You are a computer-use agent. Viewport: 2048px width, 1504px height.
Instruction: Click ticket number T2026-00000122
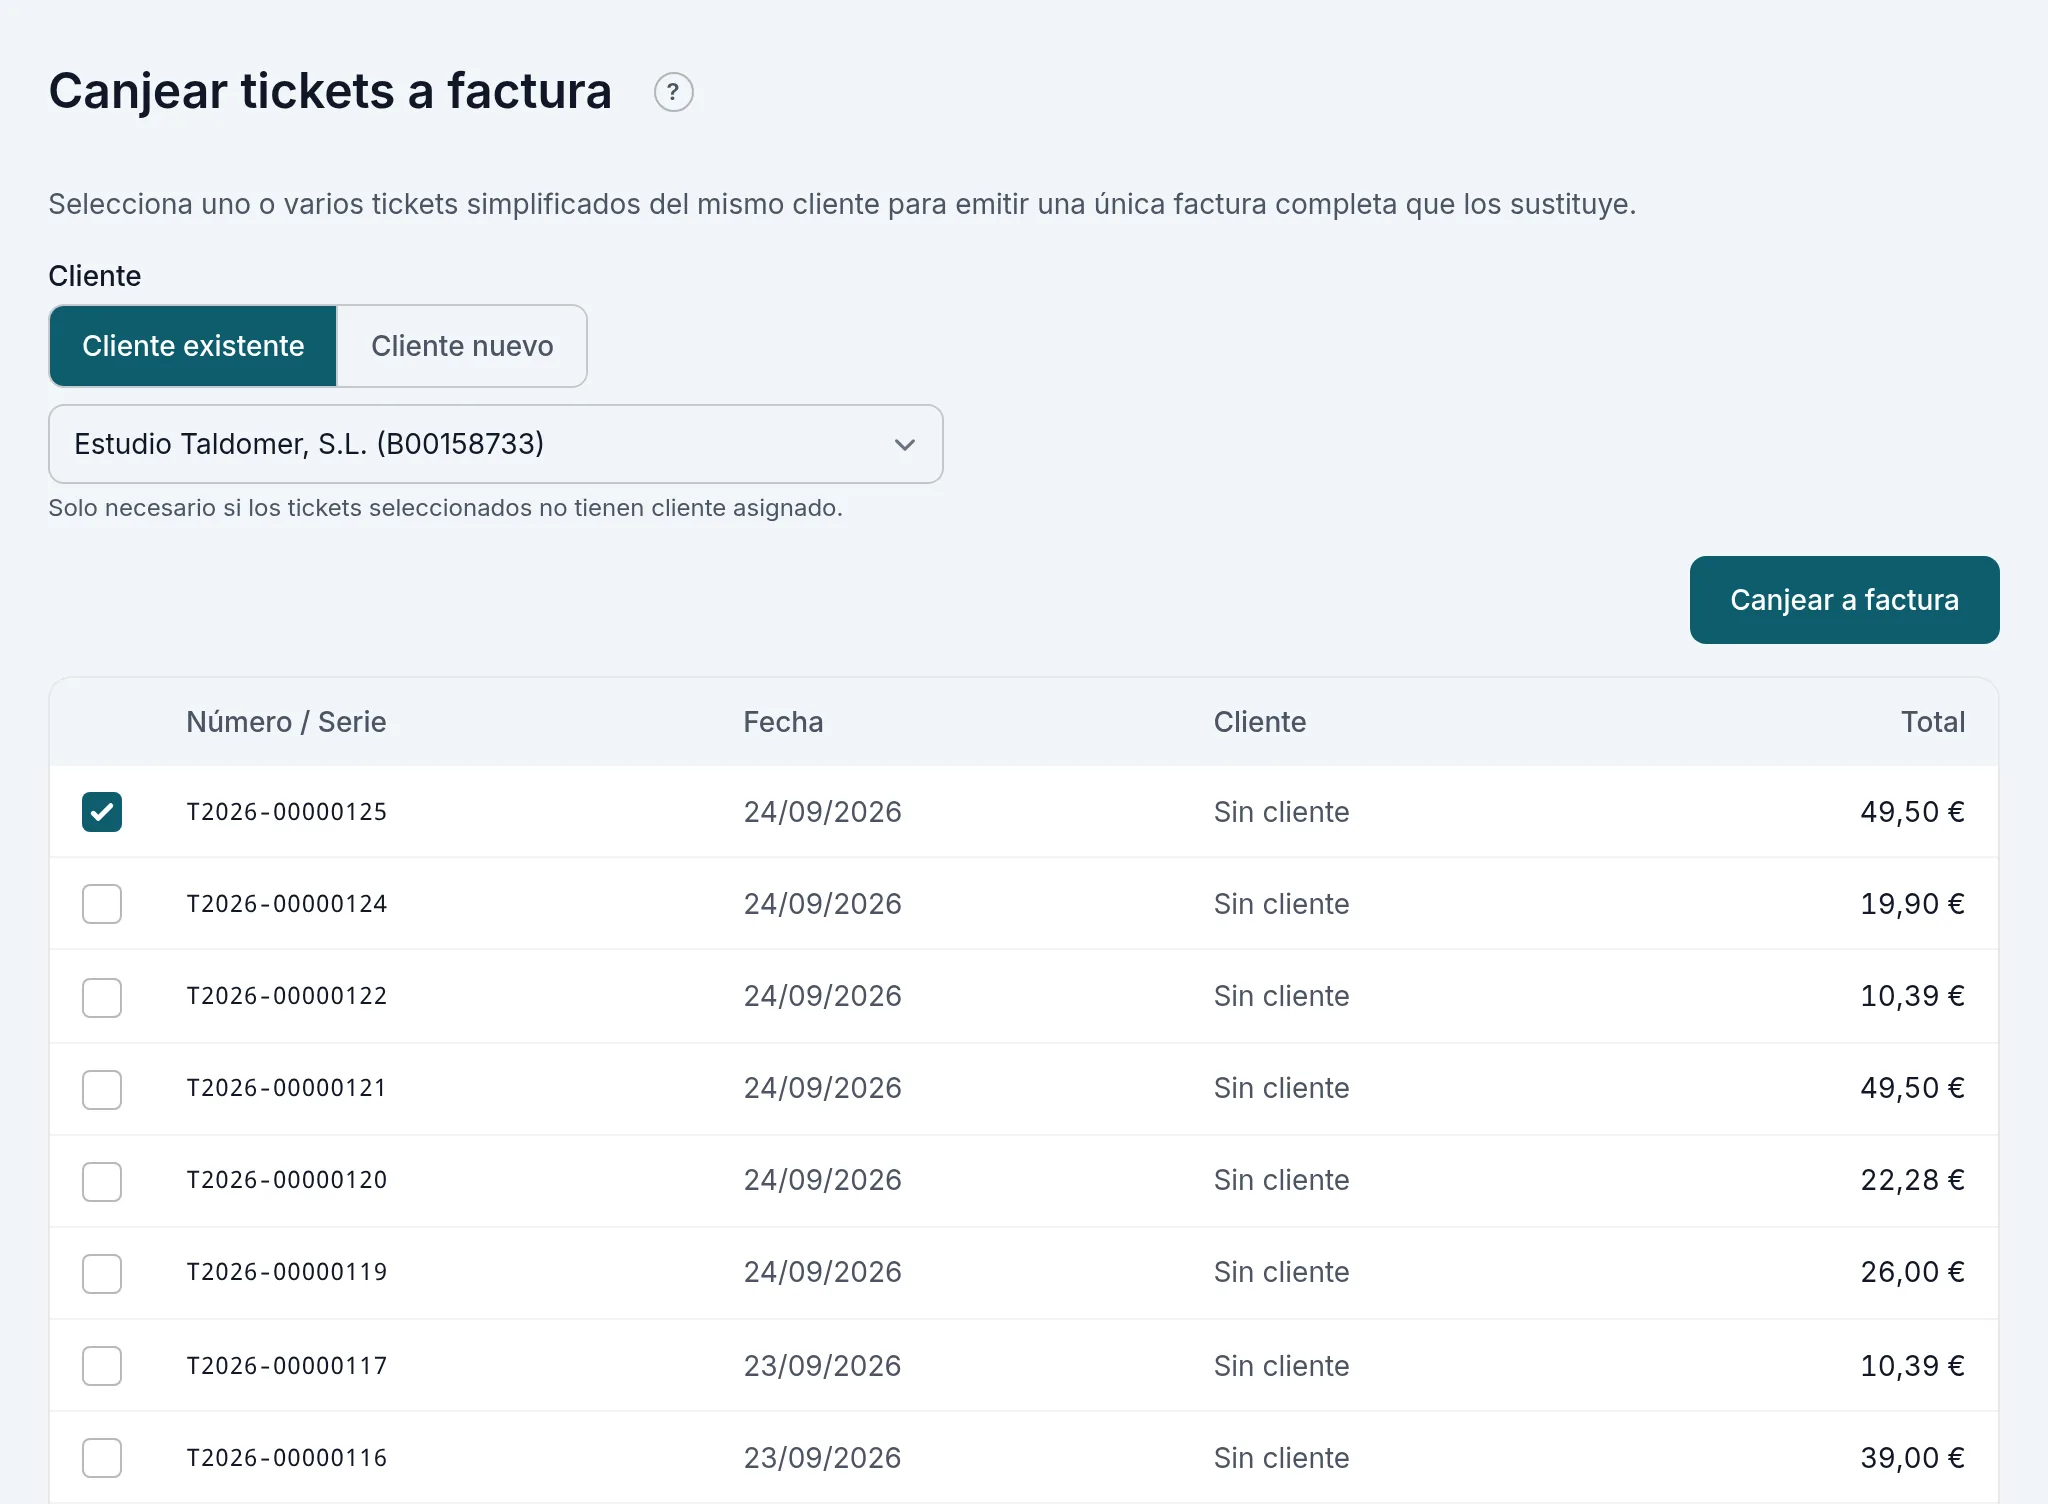[286, 996]
